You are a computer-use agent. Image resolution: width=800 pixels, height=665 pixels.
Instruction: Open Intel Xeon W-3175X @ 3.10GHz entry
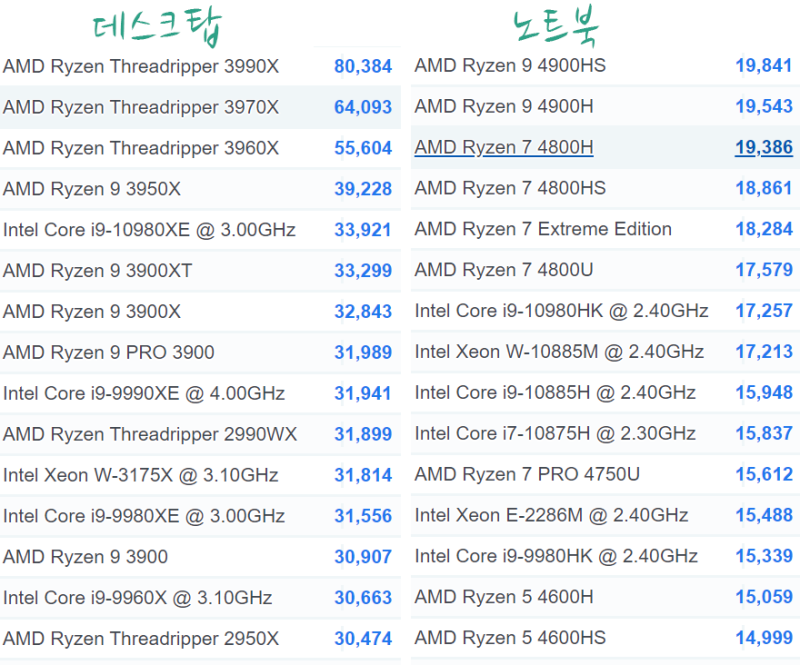tap(141, 475)
